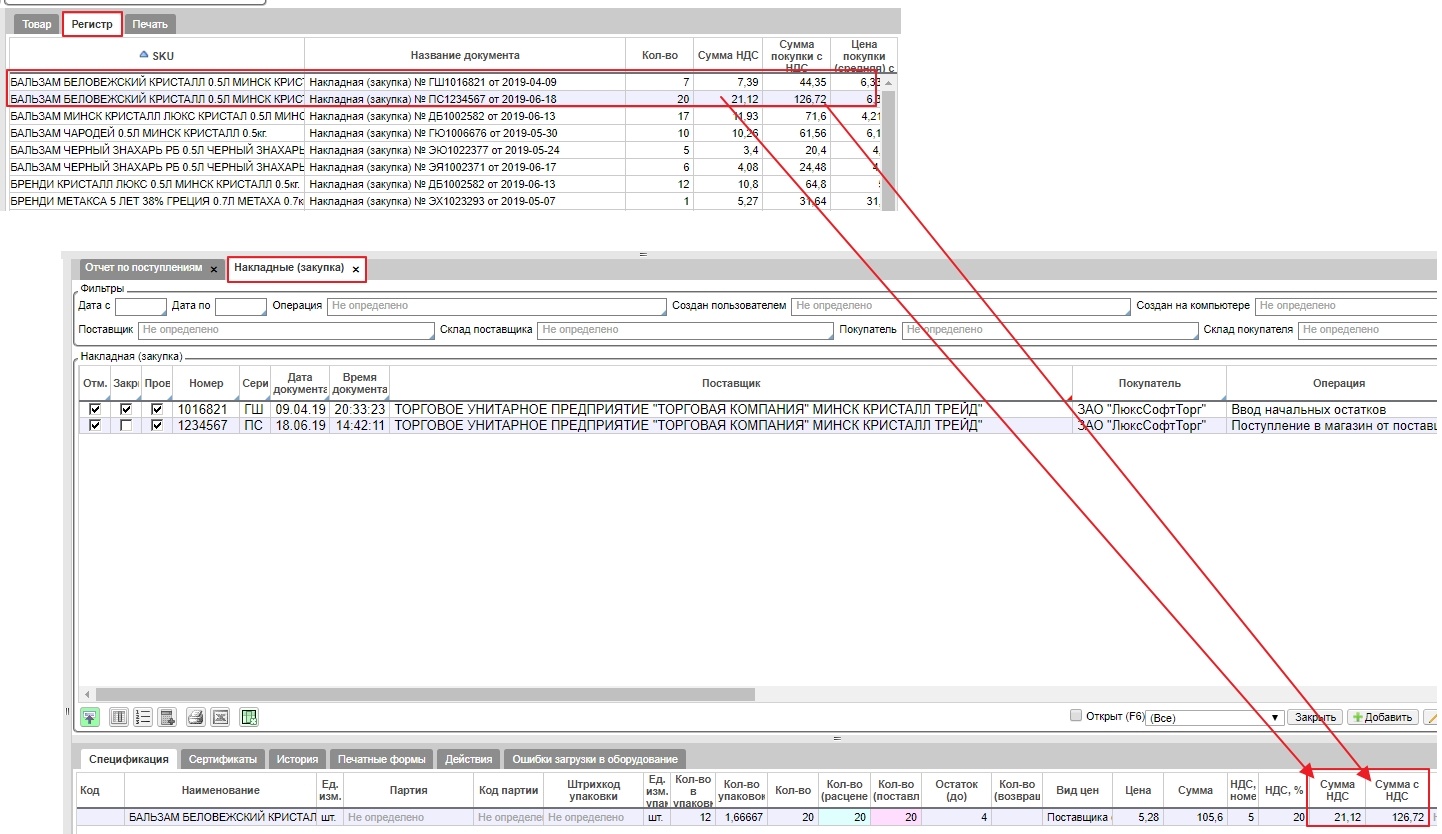Click the numbered list toolbar icon
Viewport: 1442px width, 834px height.
[x=143, y=717]
